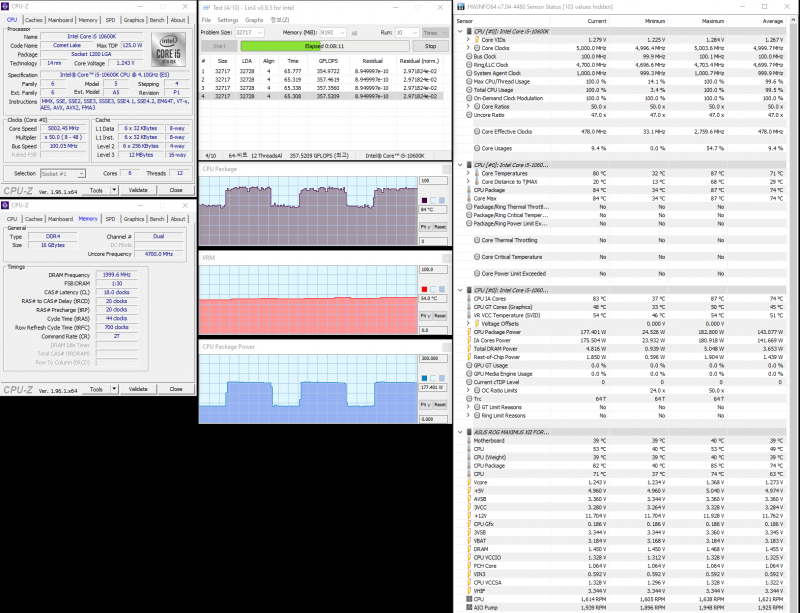800x613 pixels.
Task: Click the LinX elapsed time progress bar
Action: pos(324,46)
